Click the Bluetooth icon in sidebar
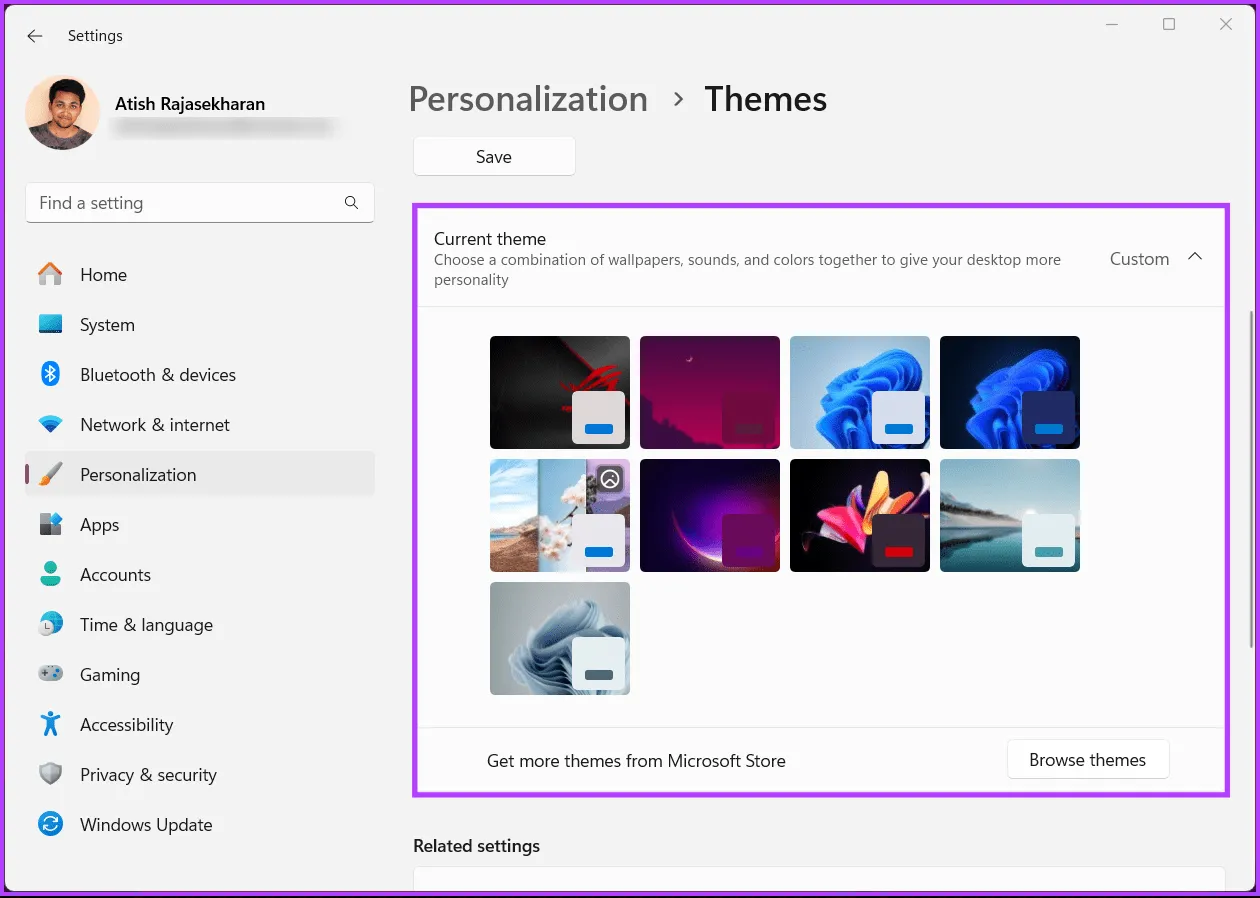 50,374
